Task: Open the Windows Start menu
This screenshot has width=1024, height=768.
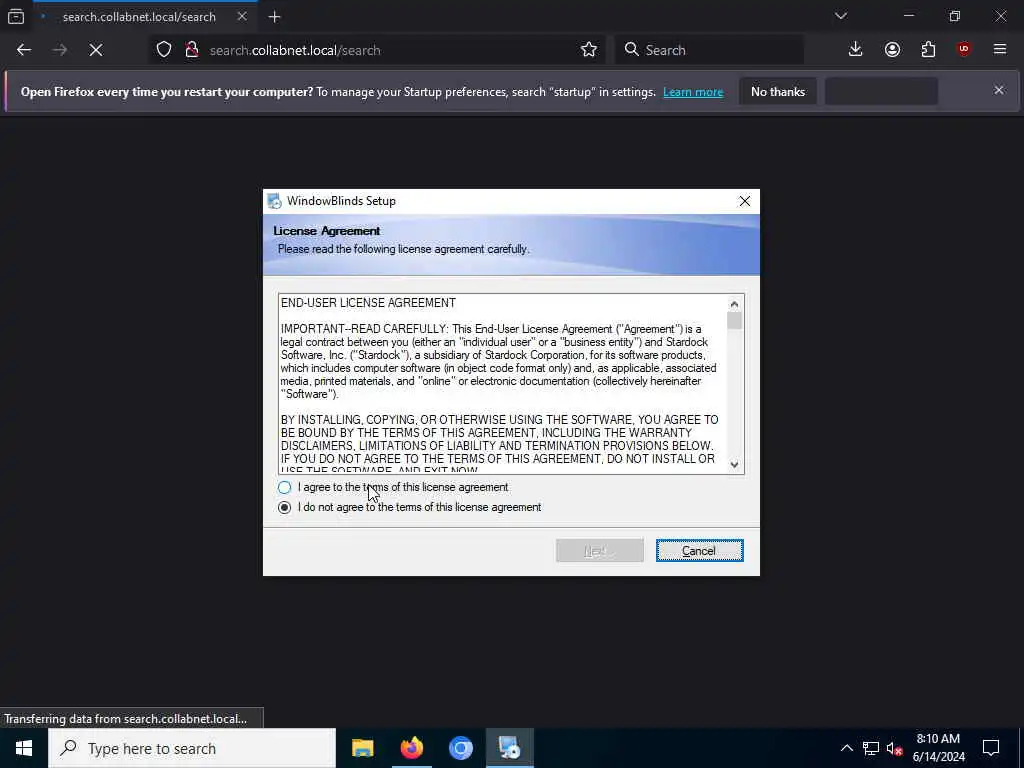Action: [x=24, y=748]
